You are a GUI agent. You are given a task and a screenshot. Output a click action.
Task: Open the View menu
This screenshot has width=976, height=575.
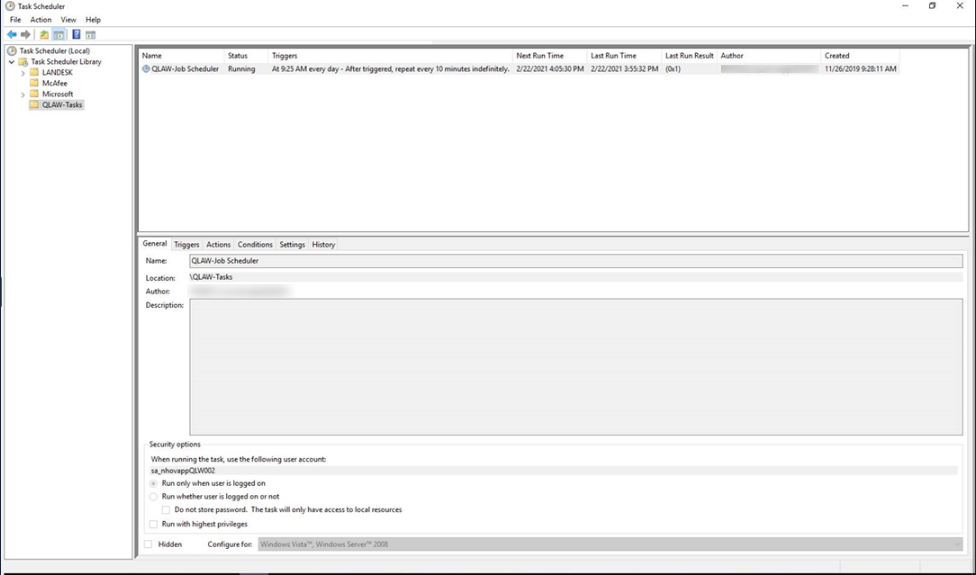click(x=68, y=20)
